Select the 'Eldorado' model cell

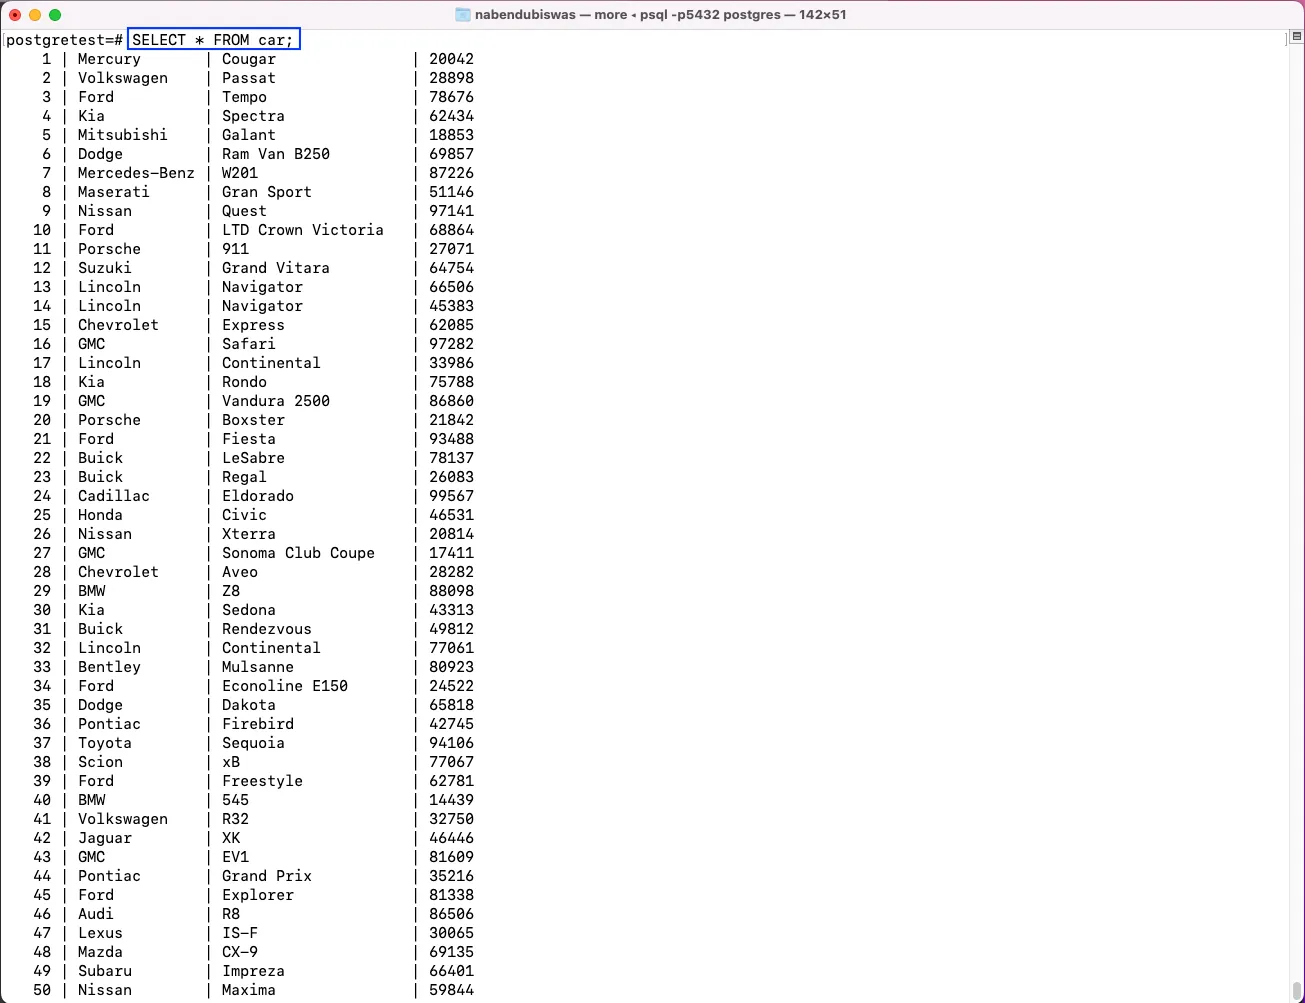(258, 496)
